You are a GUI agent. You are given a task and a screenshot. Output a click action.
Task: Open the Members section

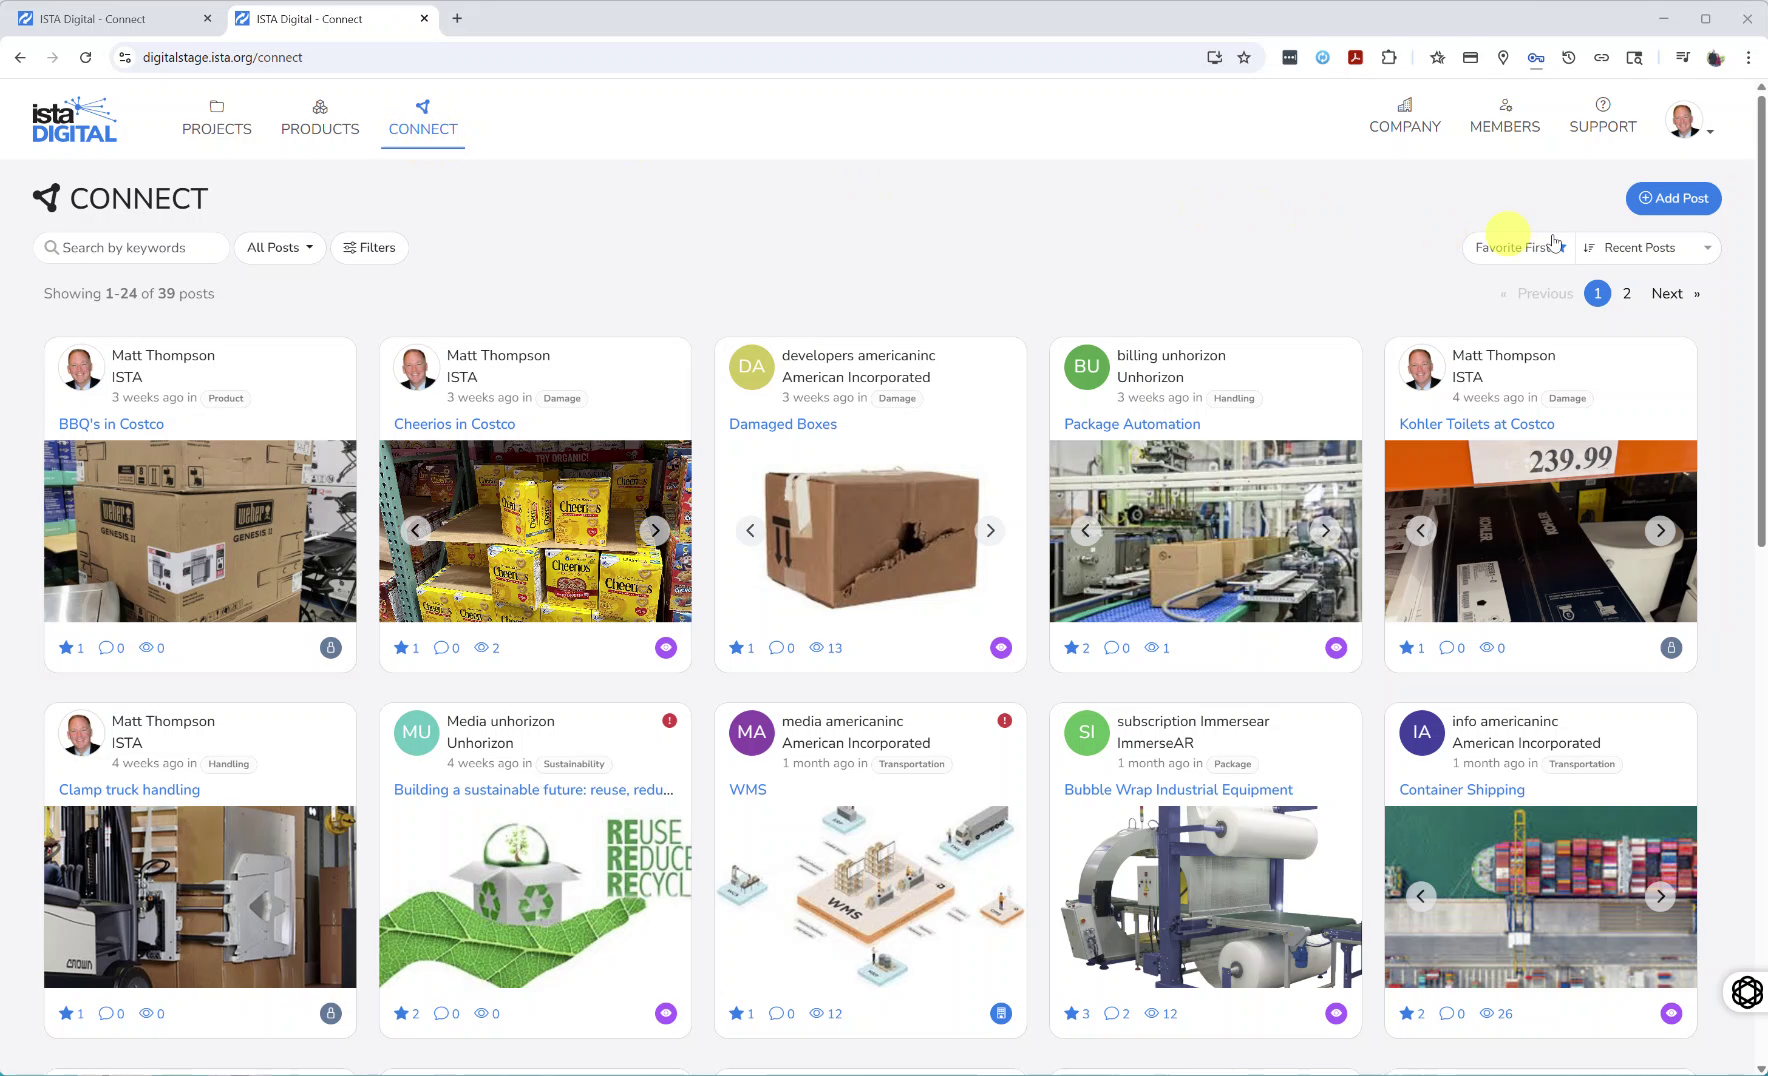tap(1505, 117)
